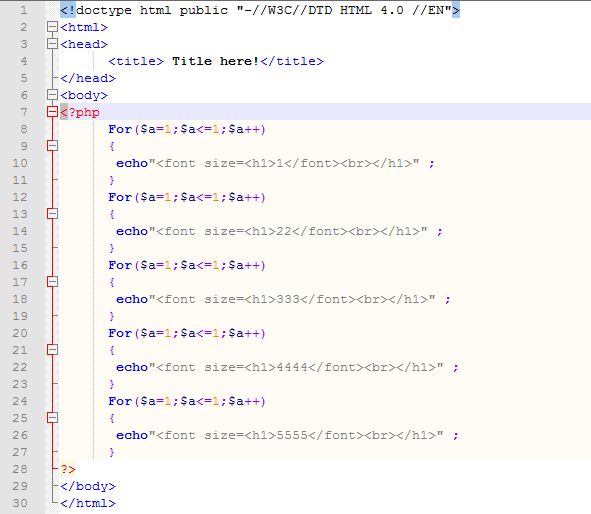Collapse the brace fold on line 13
This screenshot has width=591, height=514.
[52, 214]
